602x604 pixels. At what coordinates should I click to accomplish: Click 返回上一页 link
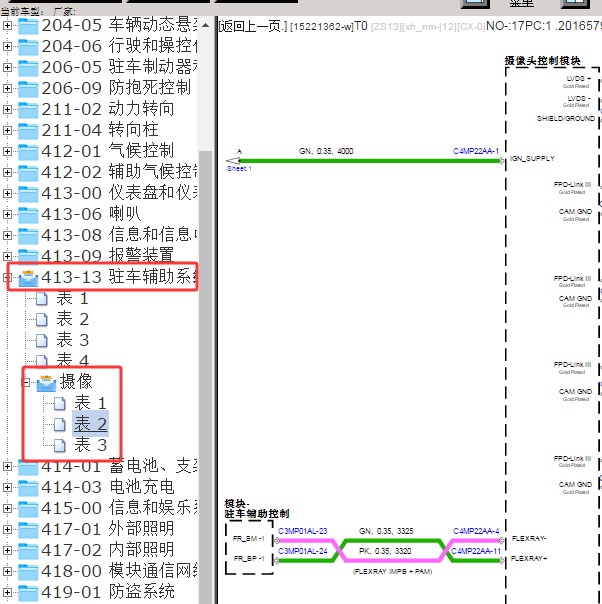point(253,27)
